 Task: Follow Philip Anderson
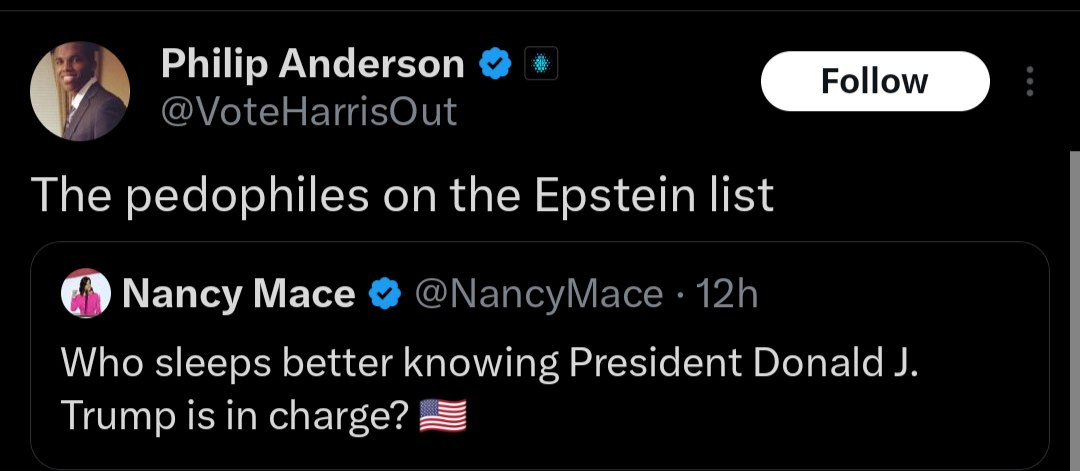click(874, 81)
